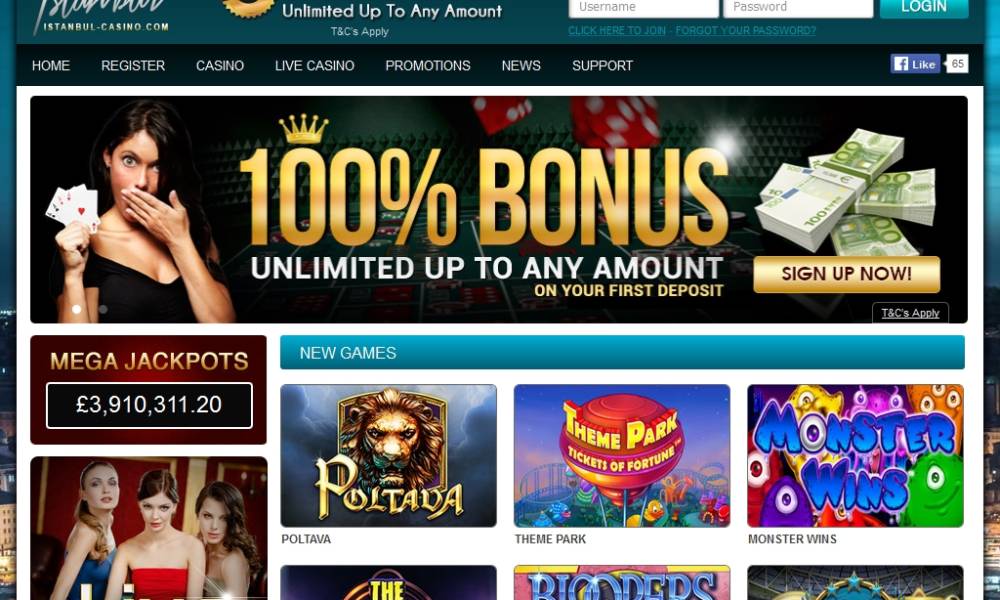This screenshot has width=1000, height=600.
Task: Select the second banner carousel dot
Action: [103, 309]
